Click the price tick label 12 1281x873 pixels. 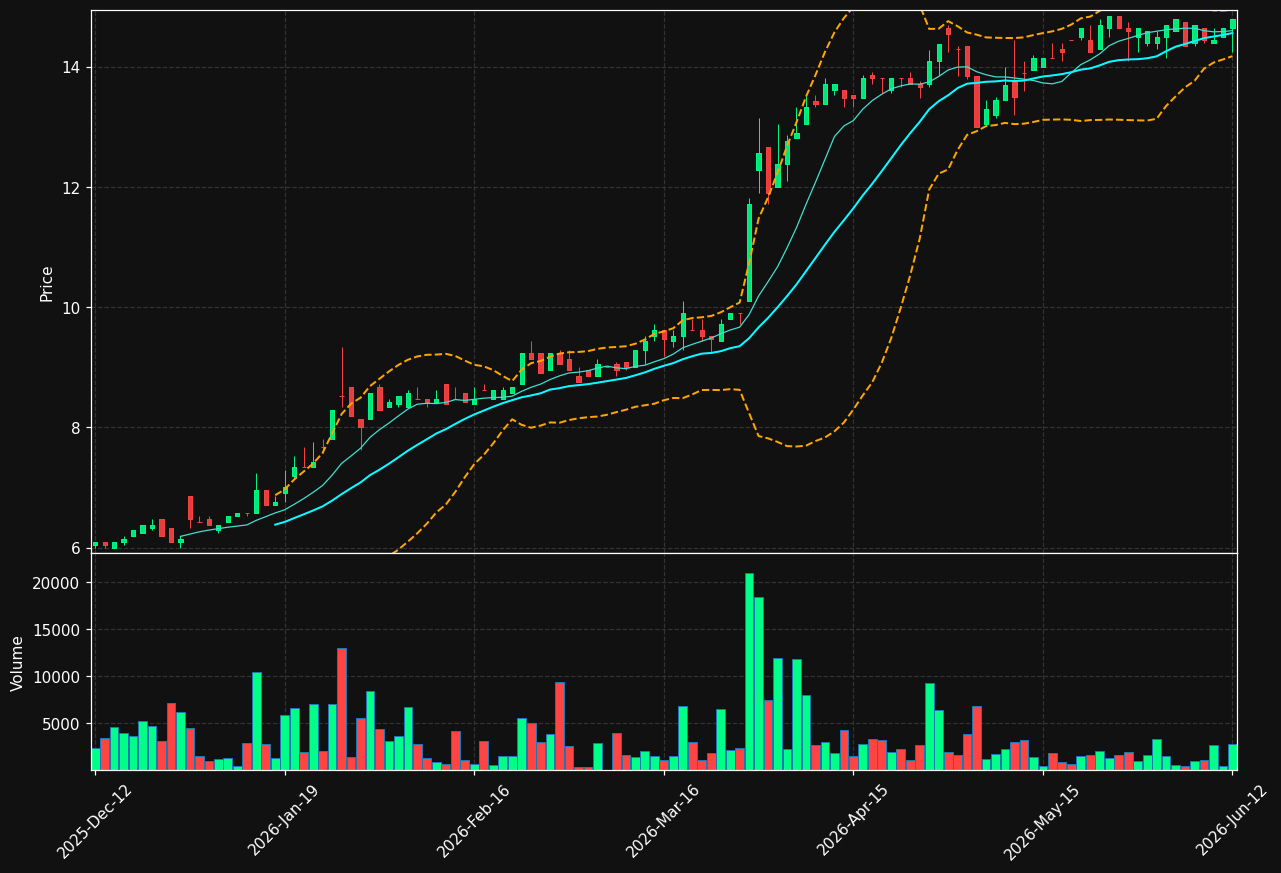72,188
